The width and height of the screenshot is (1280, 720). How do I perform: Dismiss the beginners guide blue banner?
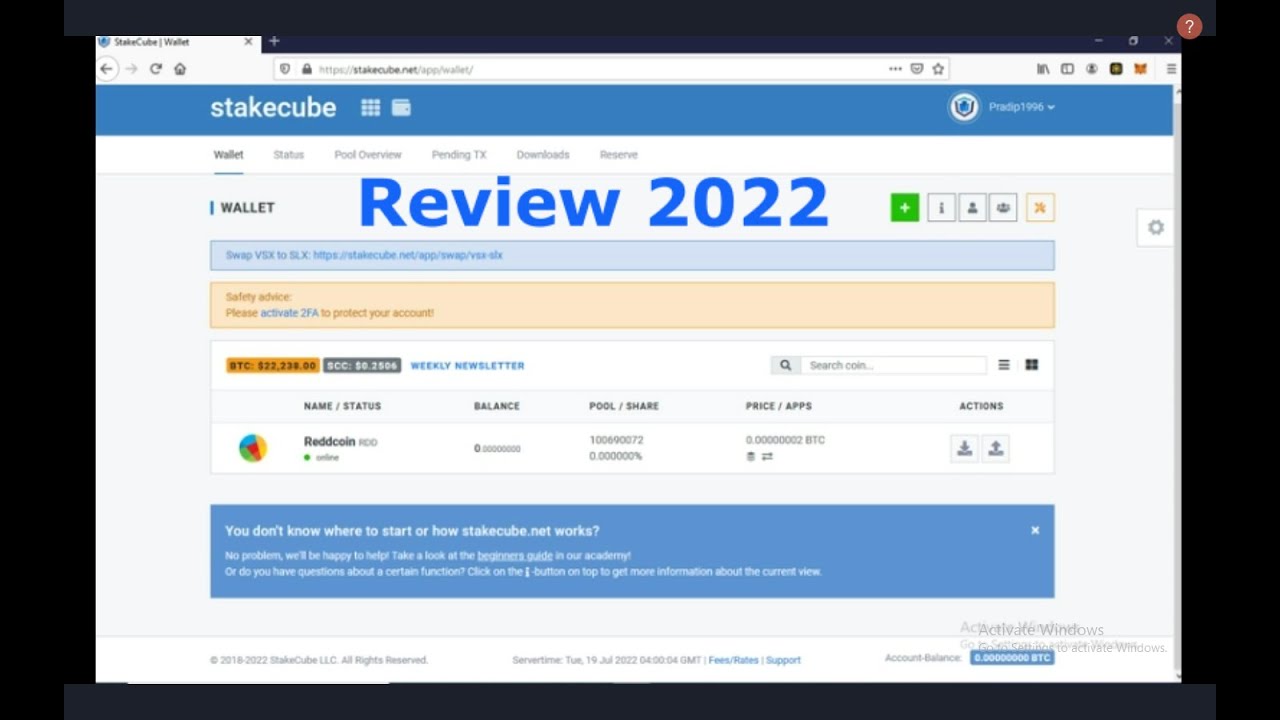[x=1035, y=530]
